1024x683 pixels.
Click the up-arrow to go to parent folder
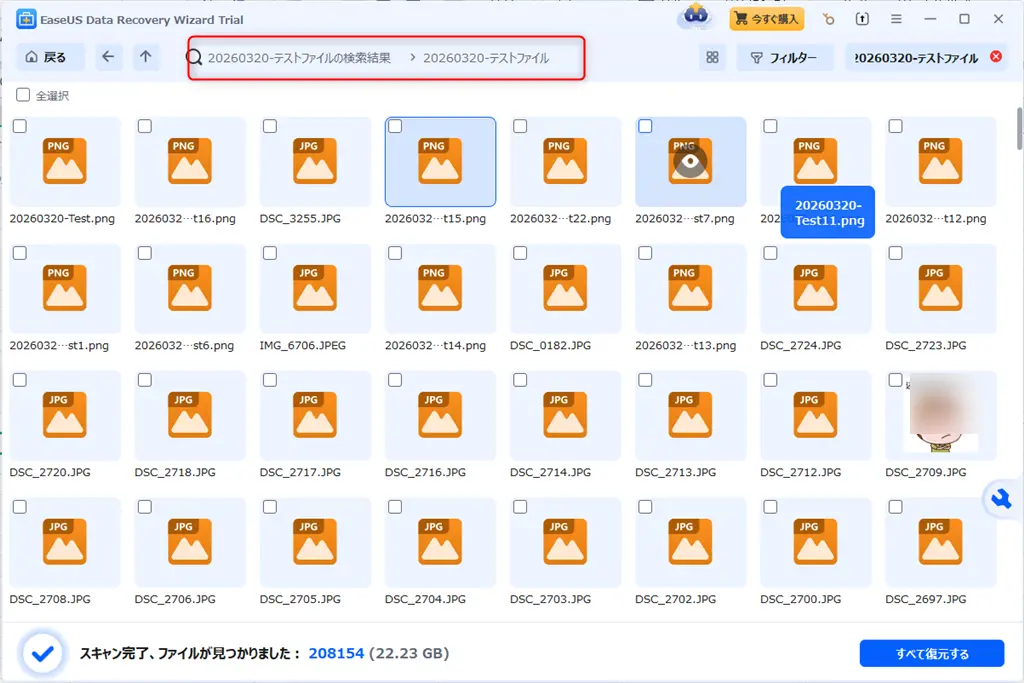click(x=145, y=57)
